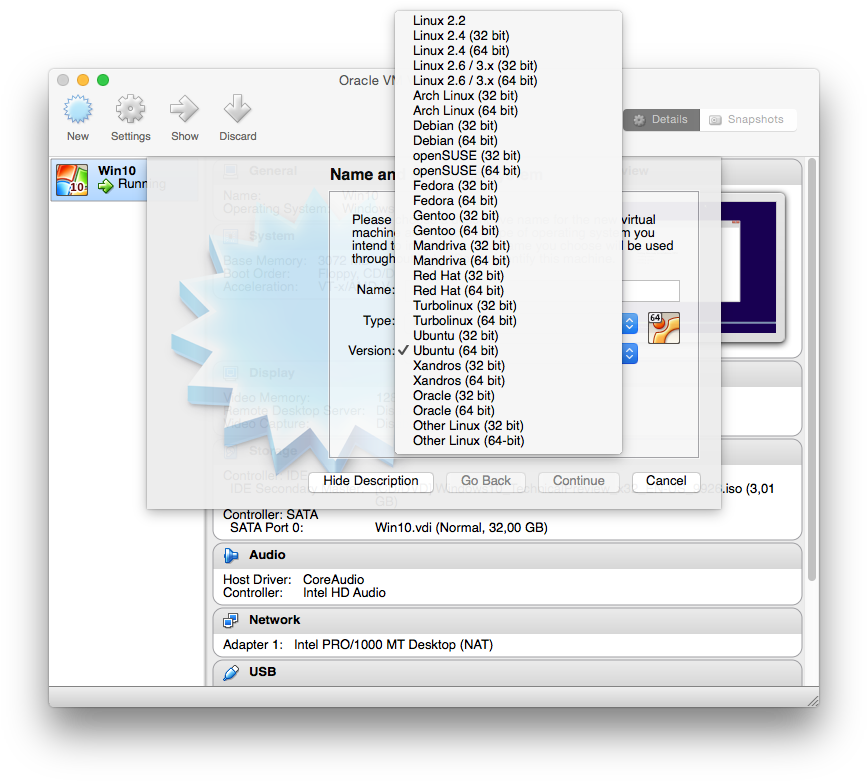Click the Discard toolbar icon
The width and height of the screenshot is (867, 781).
tap(237, 110)
